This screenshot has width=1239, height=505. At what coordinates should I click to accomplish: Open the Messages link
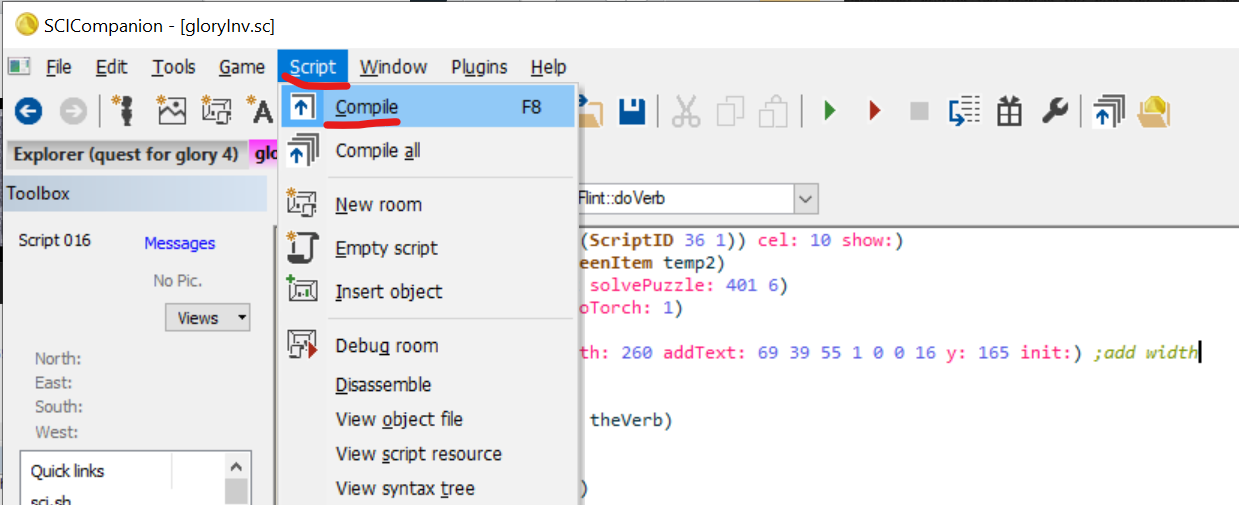click(x=179, y=243)
